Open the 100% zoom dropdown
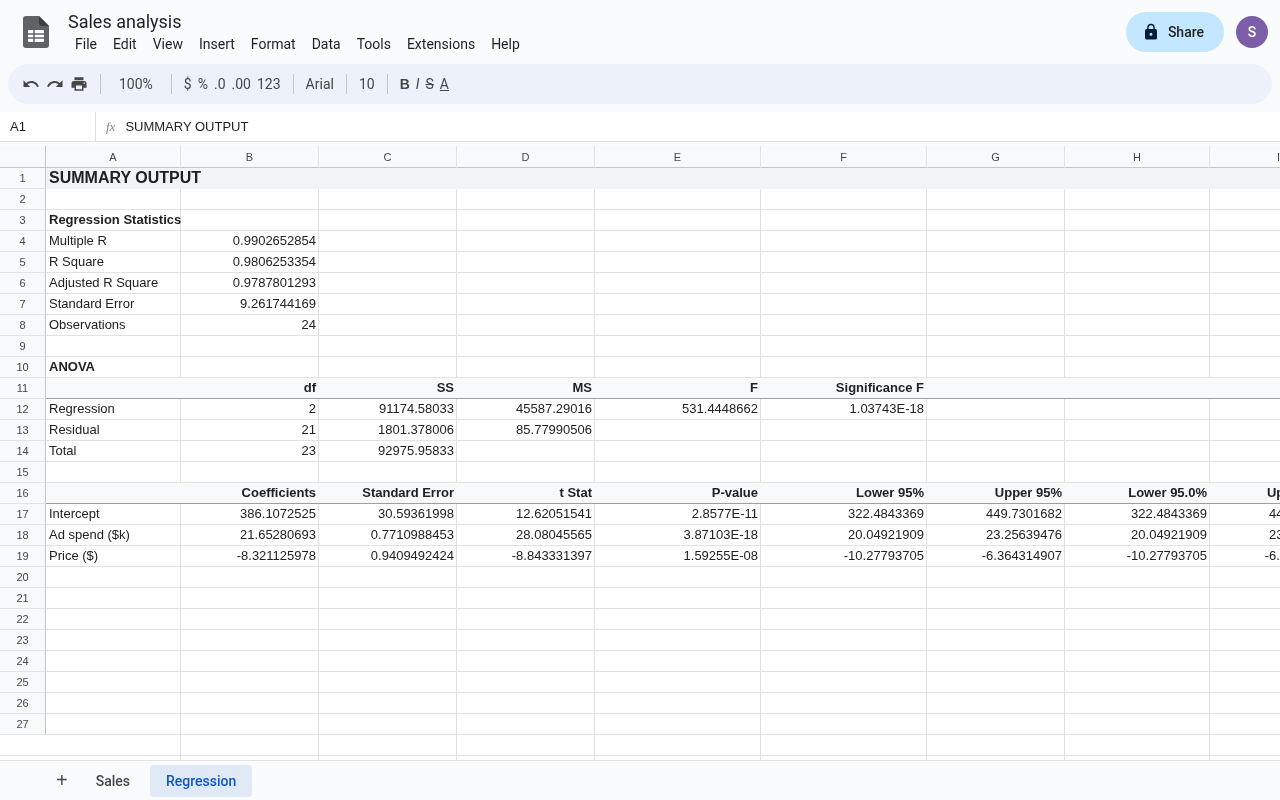 coord(136,84)
